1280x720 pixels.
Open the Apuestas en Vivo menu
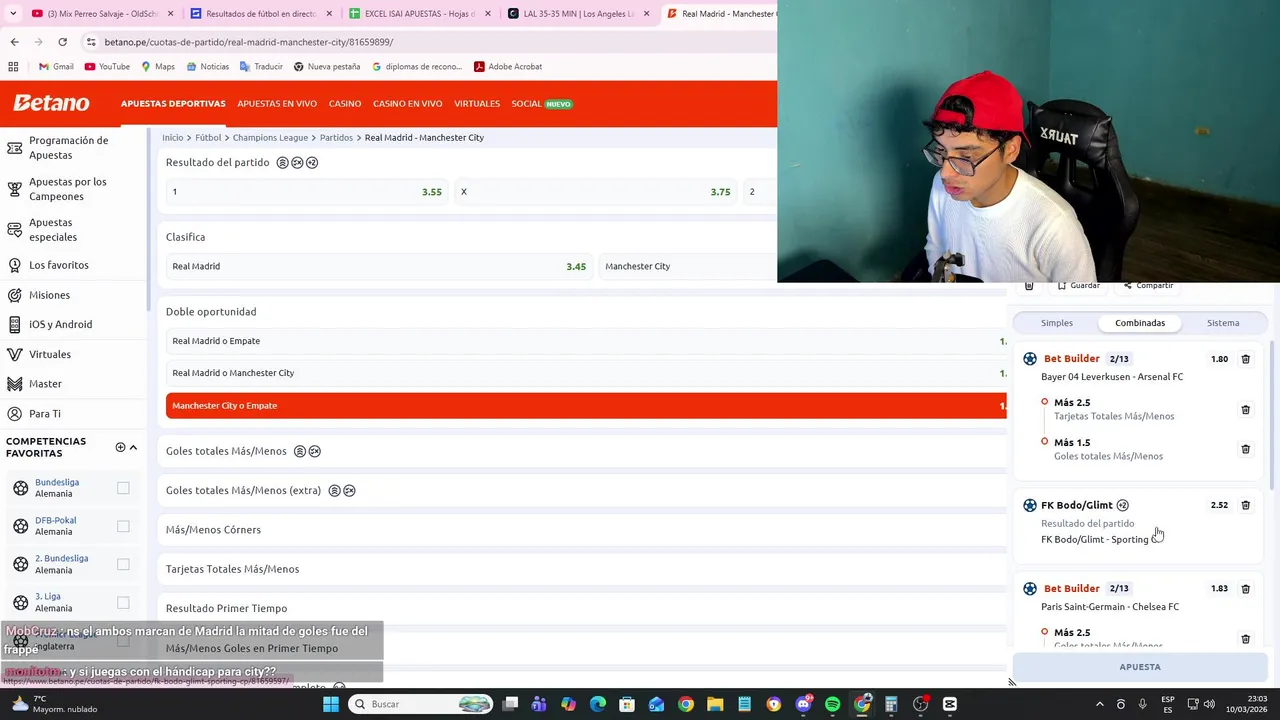point(277,104)
